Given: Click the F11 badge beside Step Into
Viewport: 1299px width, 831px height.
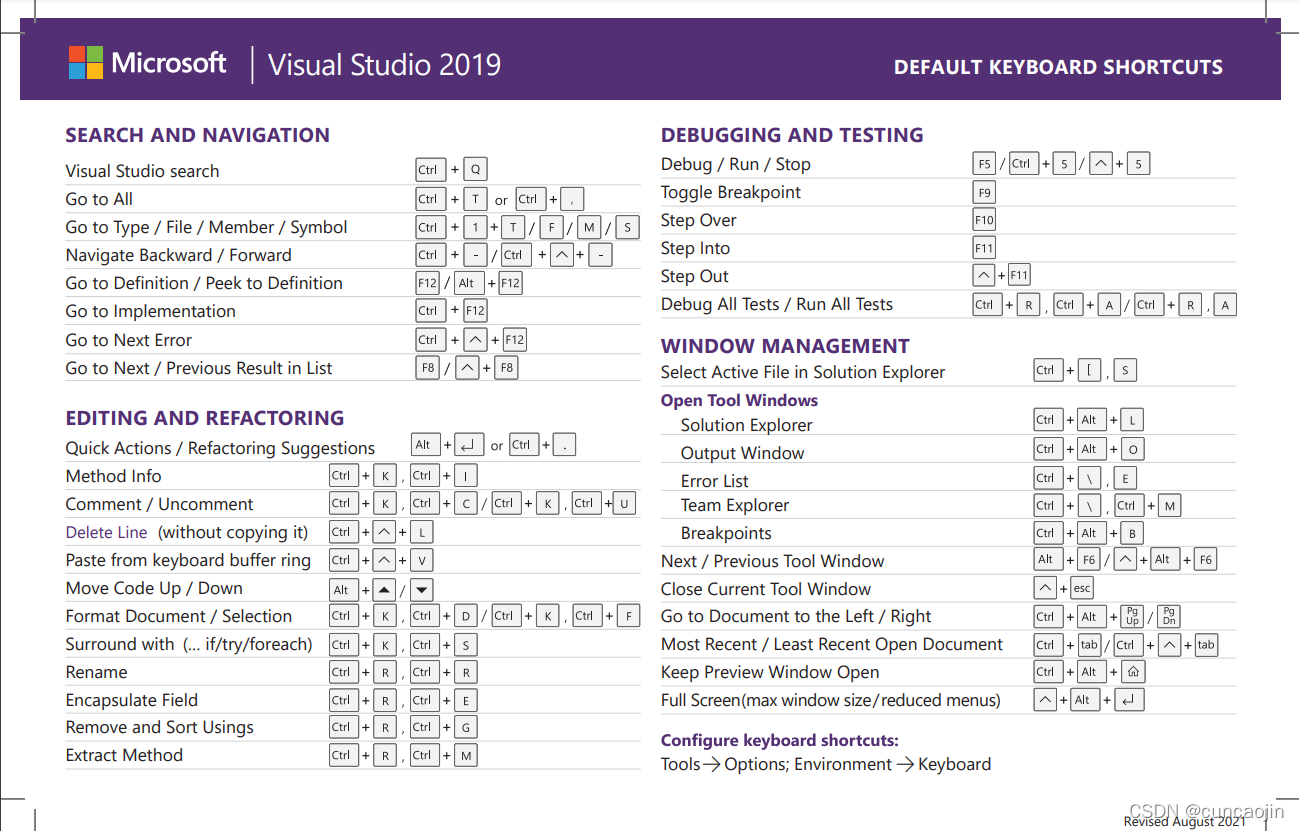Looking at the screenshot, I should (983, 247).
